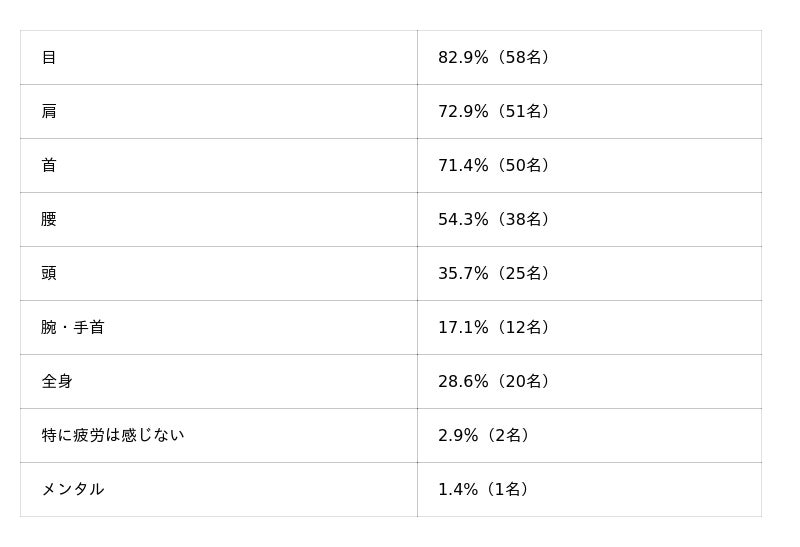Viewport: 800px width, 547px height.
Task: Select the メンタル row label
Action: 72,490
